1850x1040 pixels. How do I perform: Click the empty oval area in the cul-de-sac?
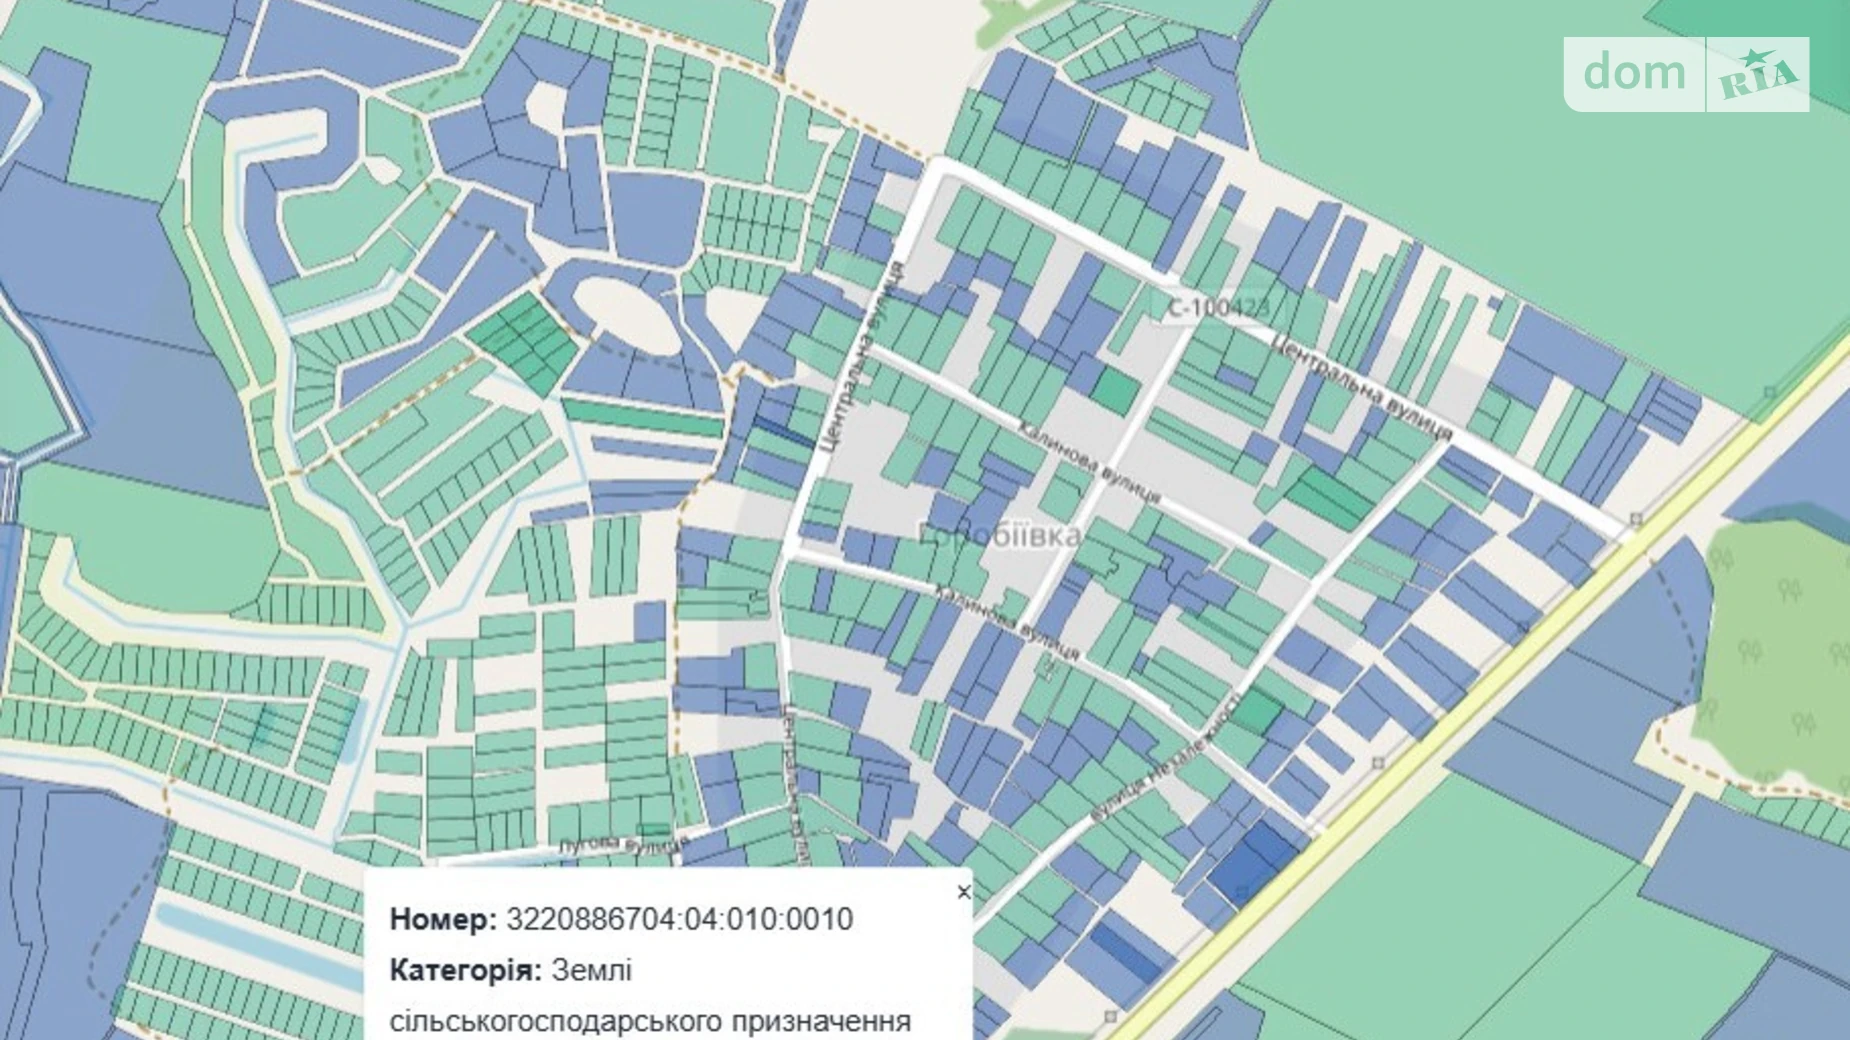(x=622, y=311)
